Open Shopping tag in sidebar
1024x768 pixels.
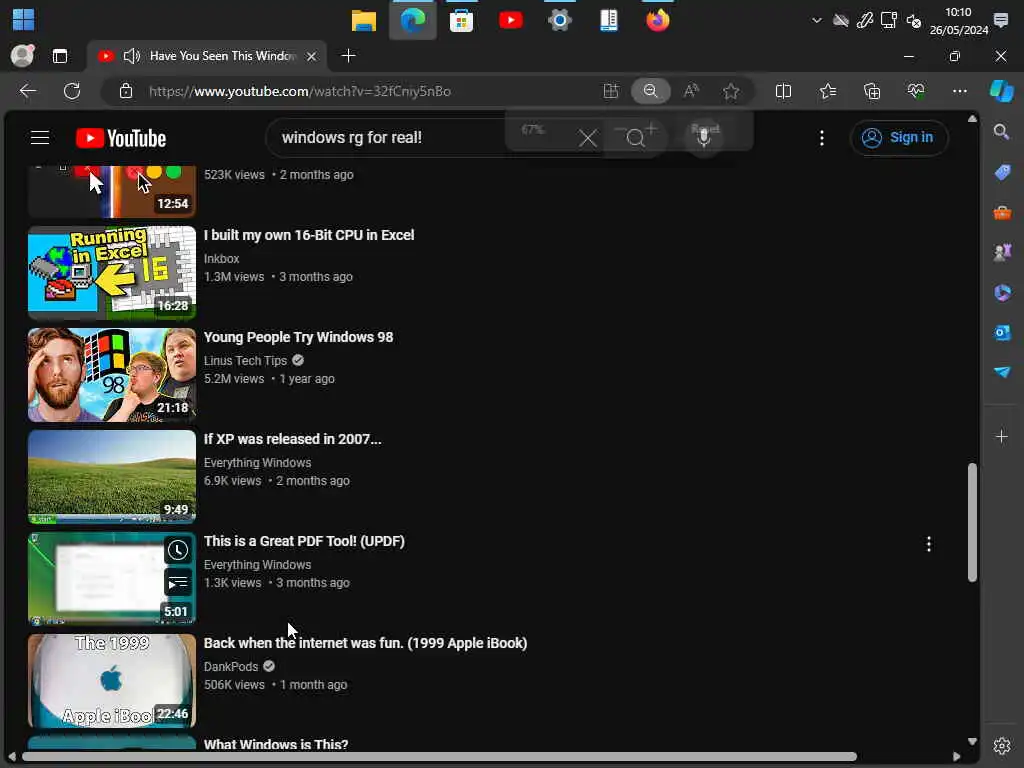pos(1001,172)
